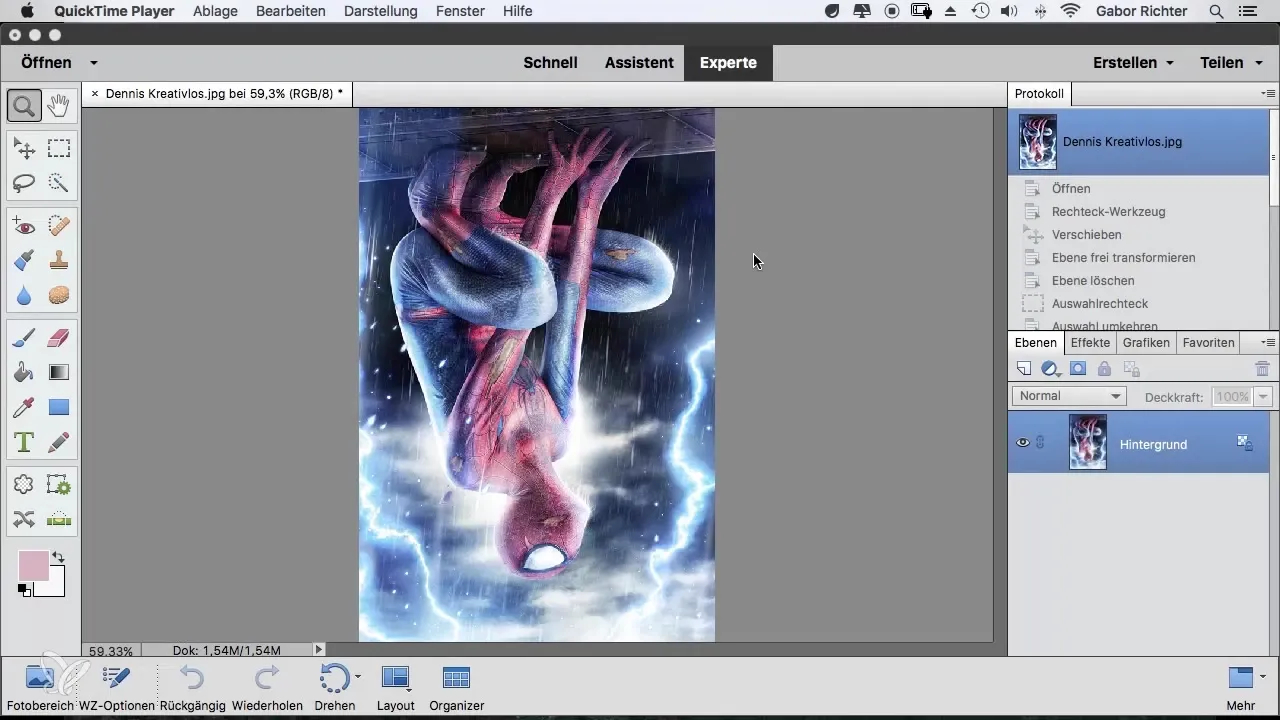This screenshot has width=1280, height=720.
Task: Open the Protokoll panel options menu
Action: (1268, 94)
